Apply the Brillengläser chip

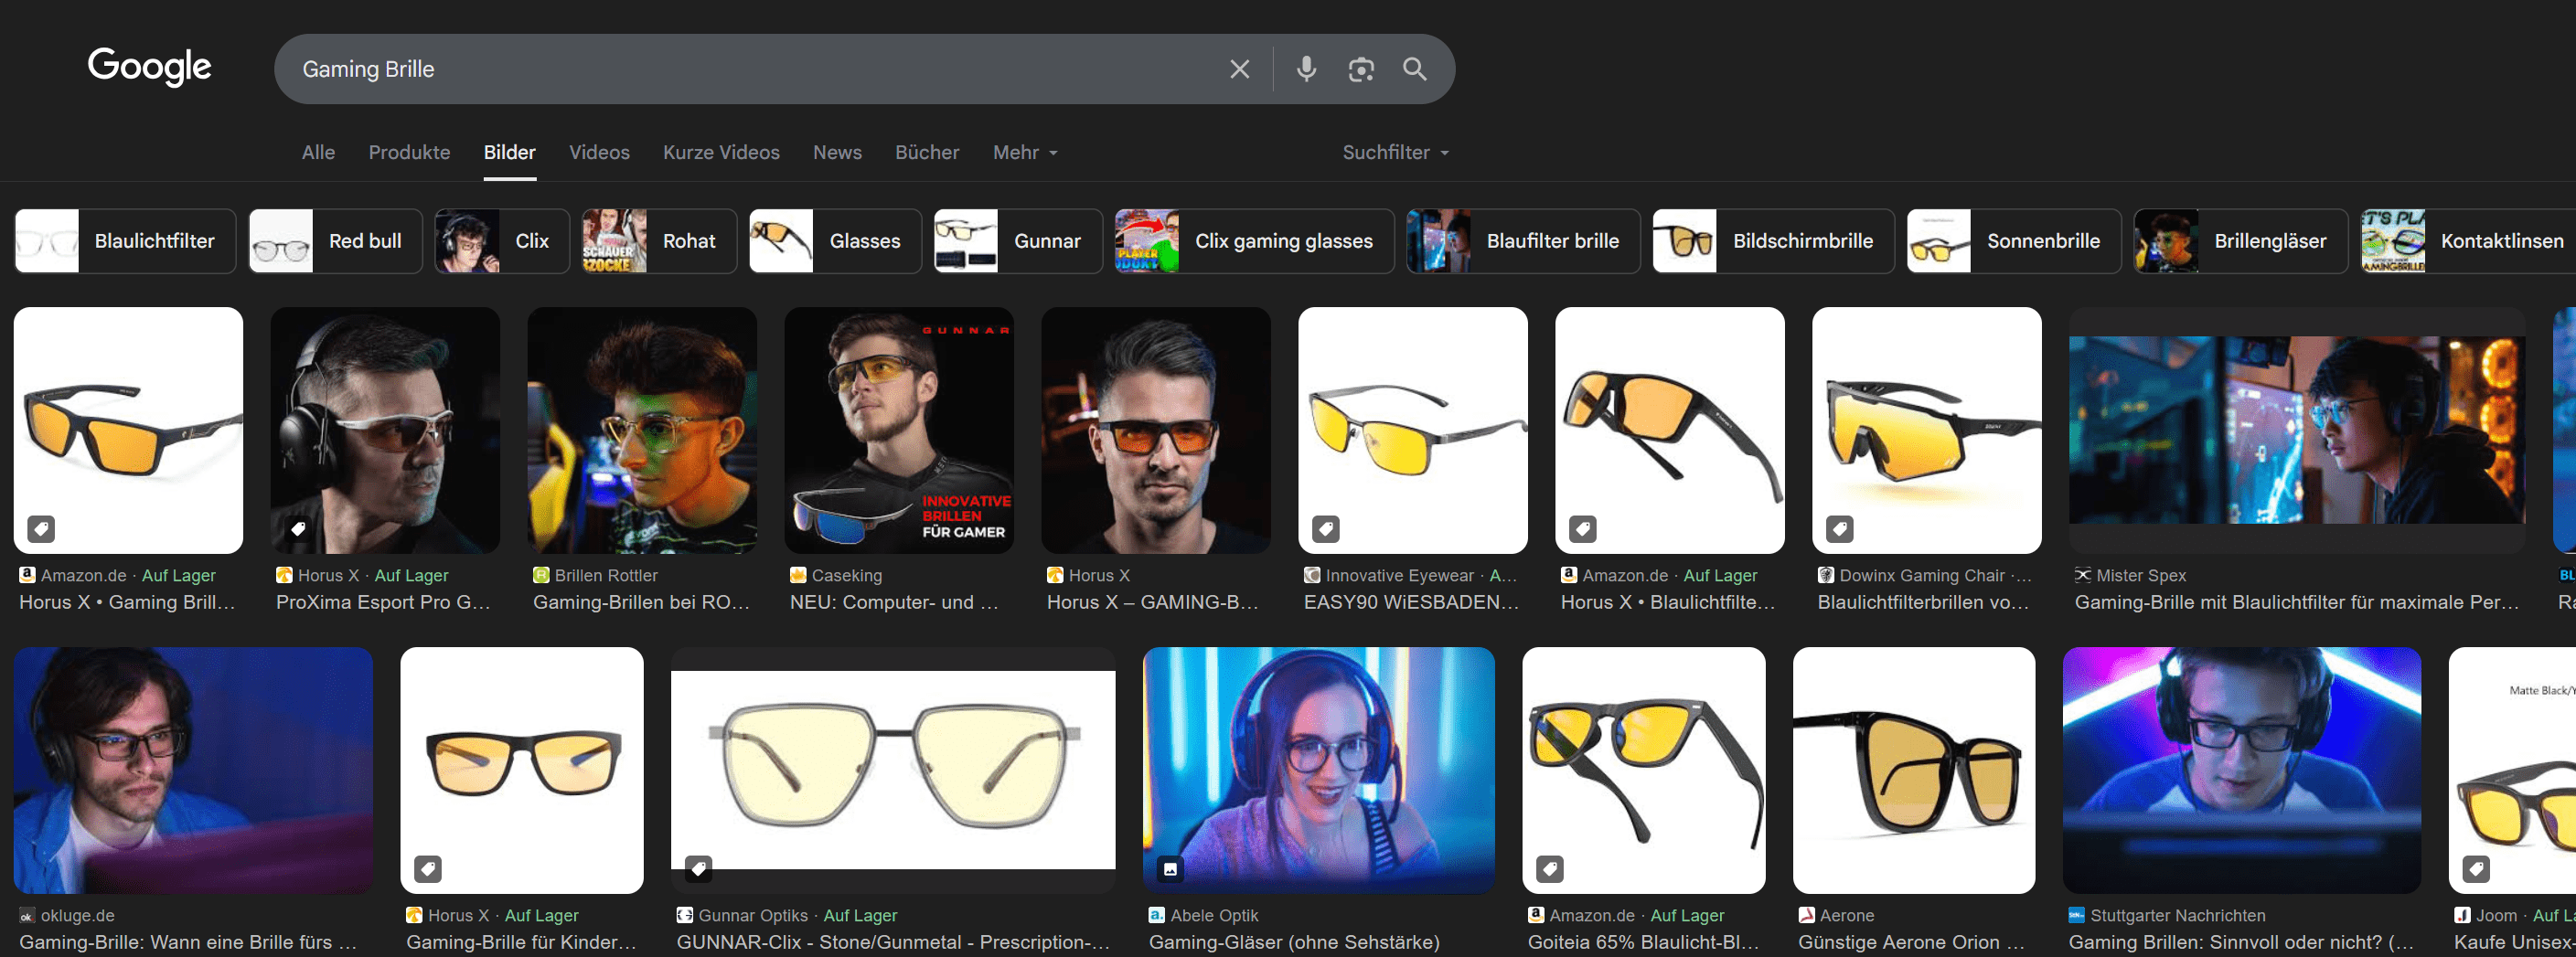(2241, 241)
